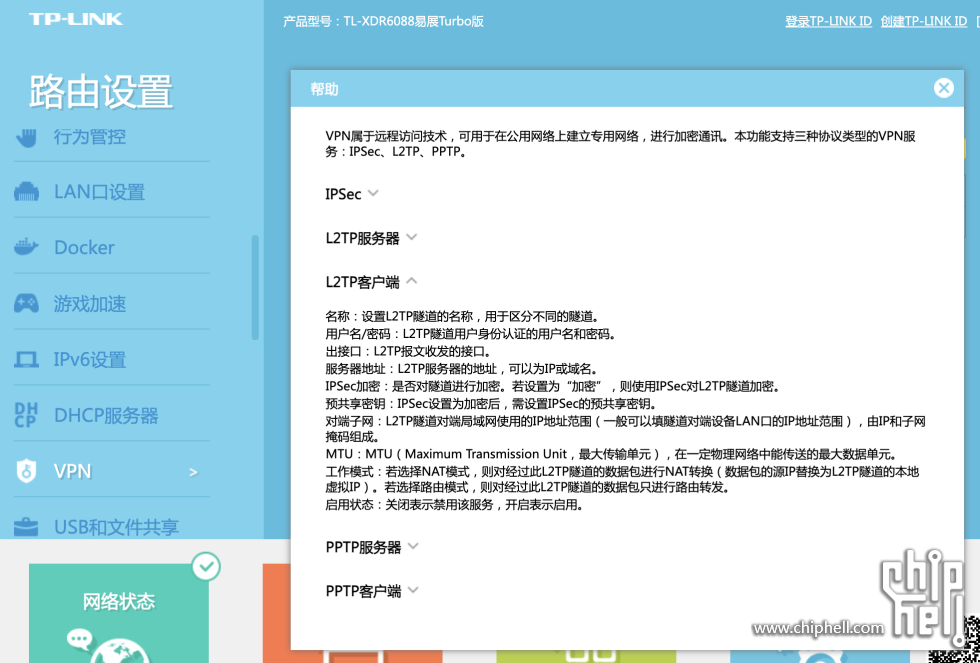Click the green checkmark on 网络状态 tile
Viewport: 980px width, 663px height.
[206, 566]
